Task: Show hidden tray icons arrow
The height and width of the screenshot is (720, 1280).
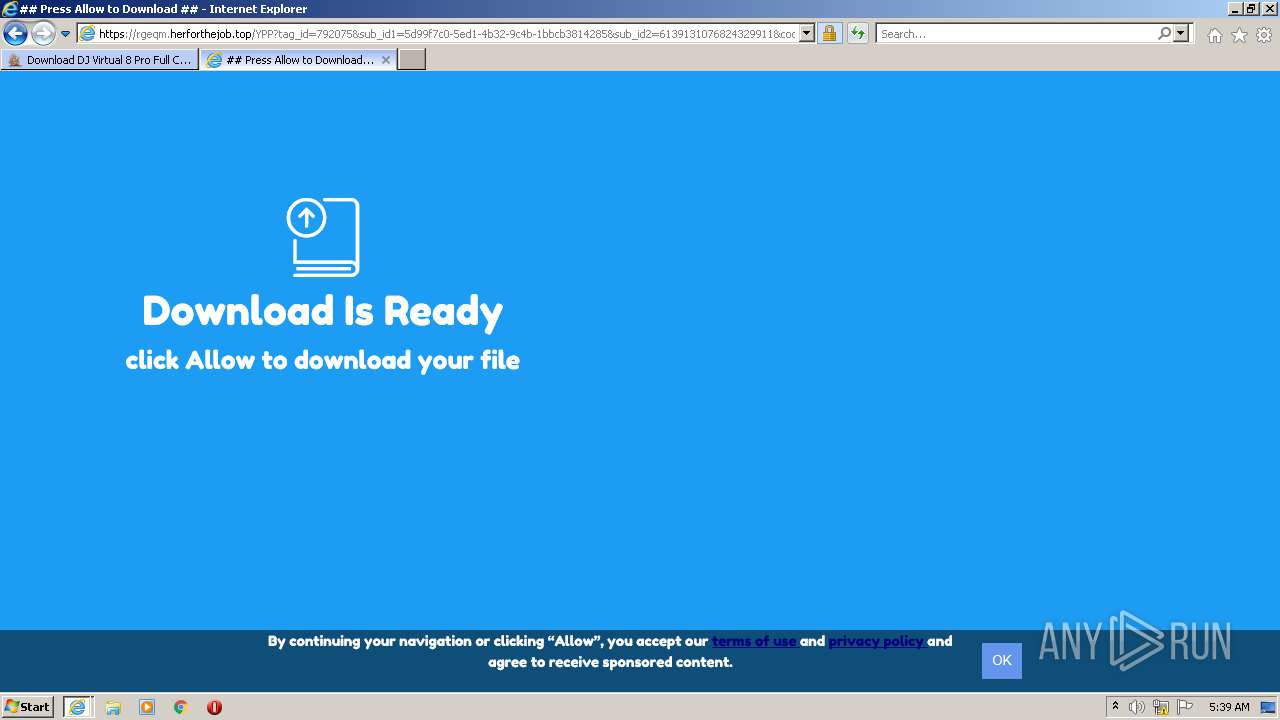Action: pos(1116,707)
